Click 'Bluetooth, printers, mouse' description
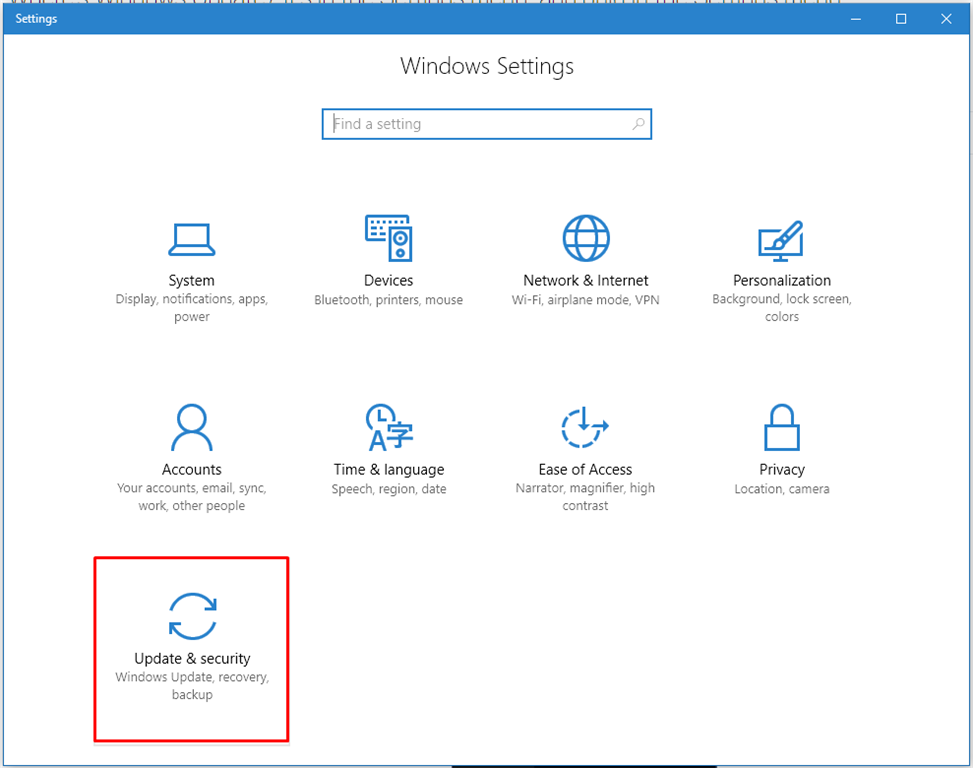This screenshot has width=973, height=768. [388, 300]
